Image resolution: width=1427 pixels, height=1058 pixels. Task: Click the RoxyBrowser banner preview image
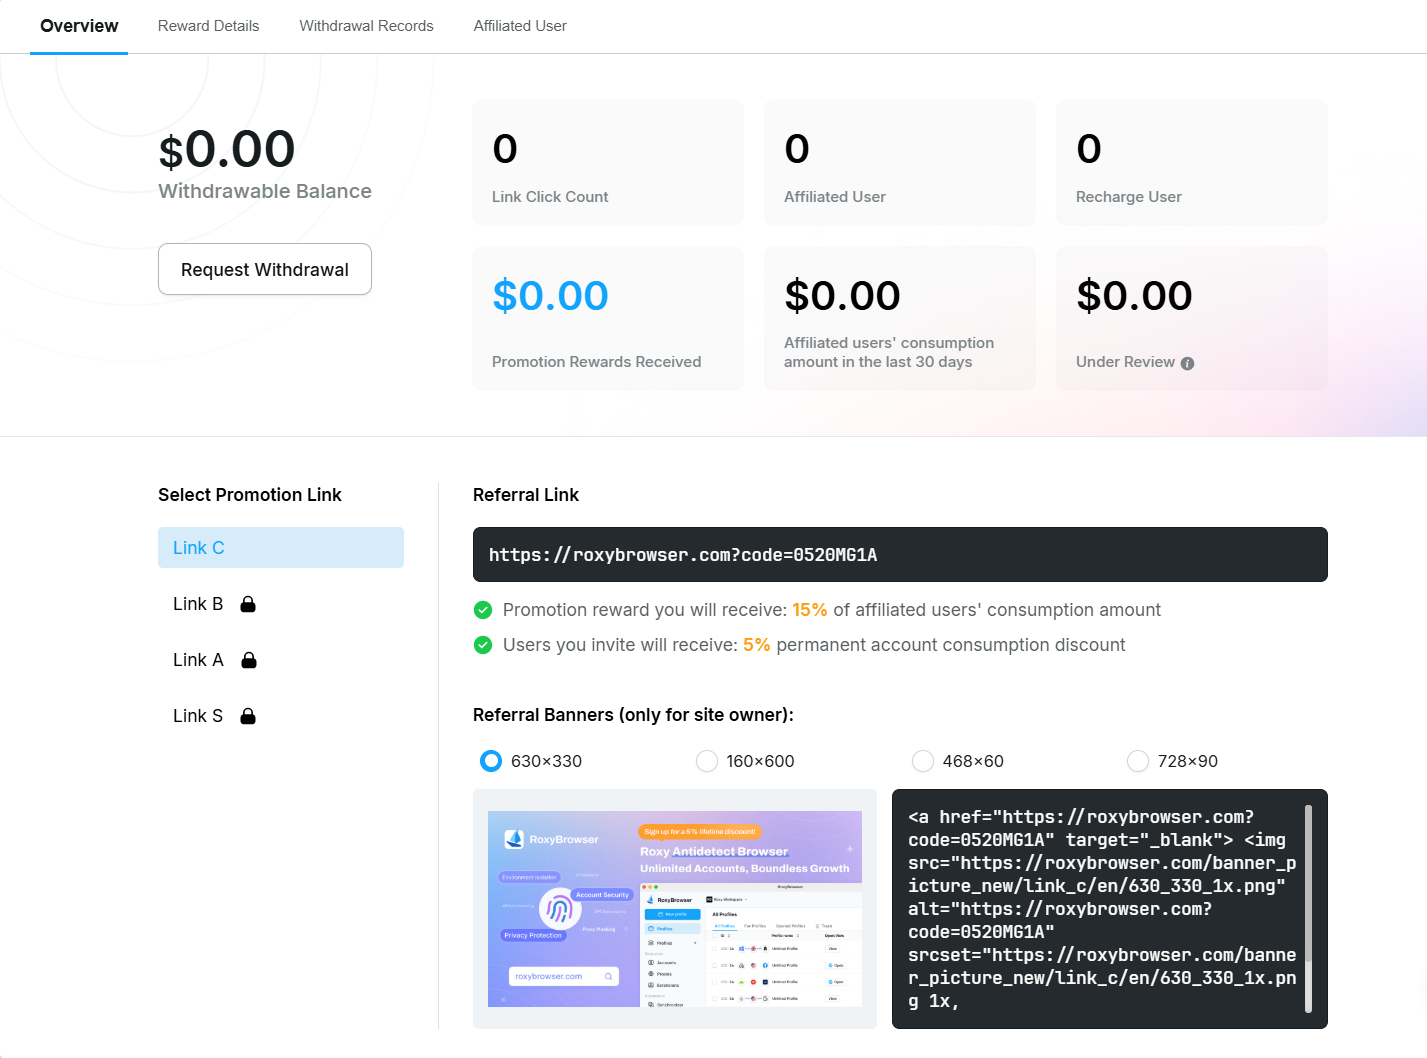675,909
